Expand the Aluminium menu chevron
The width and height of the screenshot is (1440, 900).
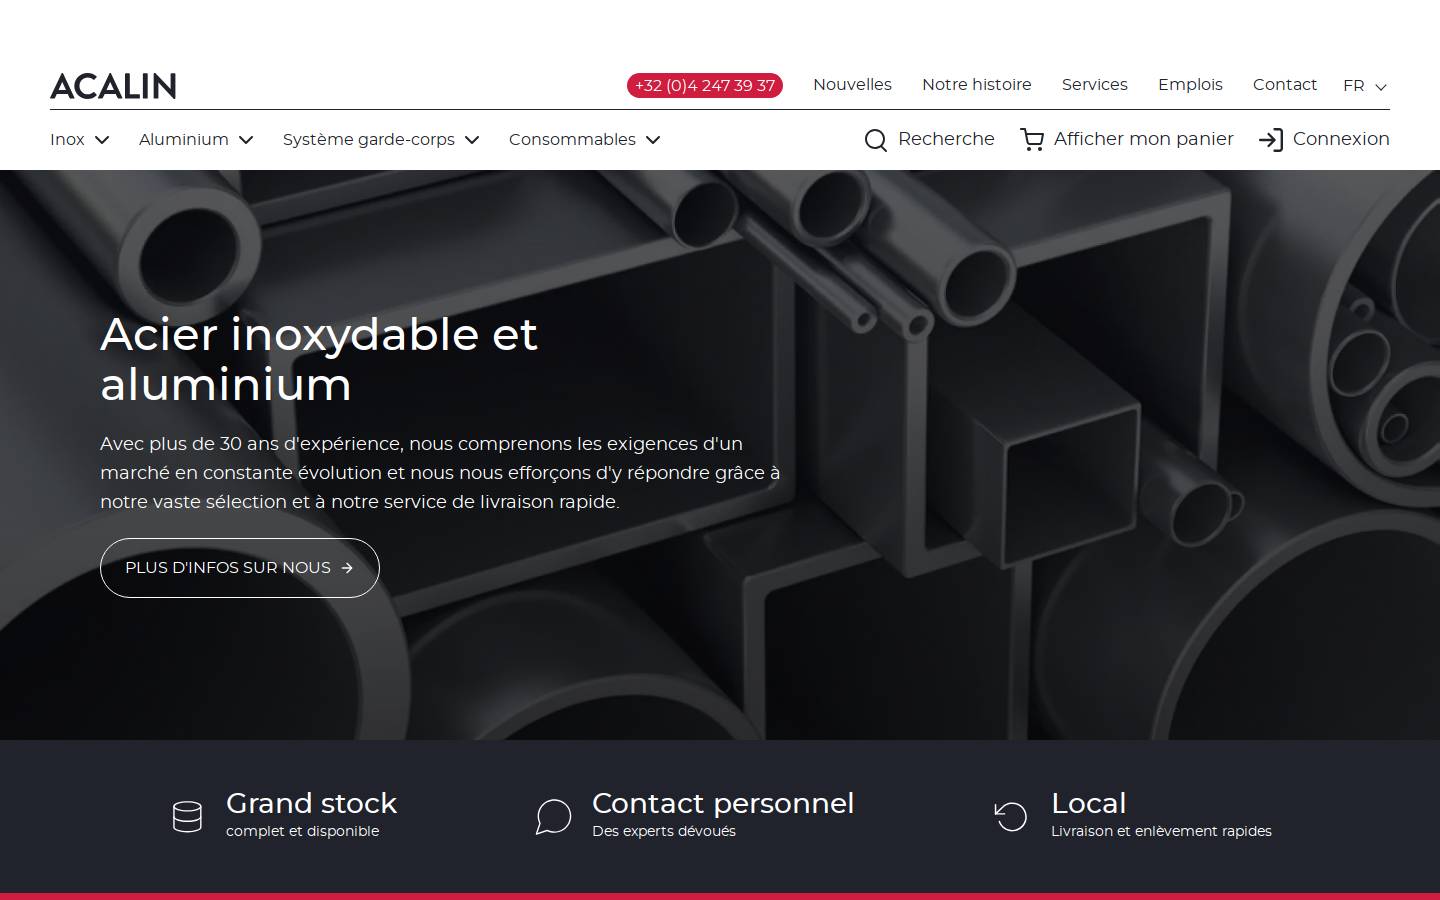point(246,140)
